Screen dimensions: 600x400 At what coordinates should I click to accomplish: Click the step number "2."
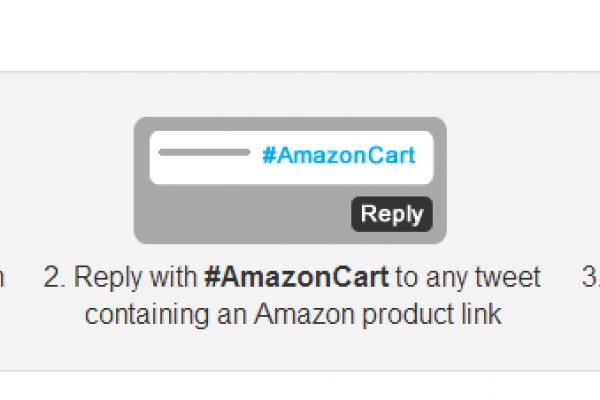point(55,277)
